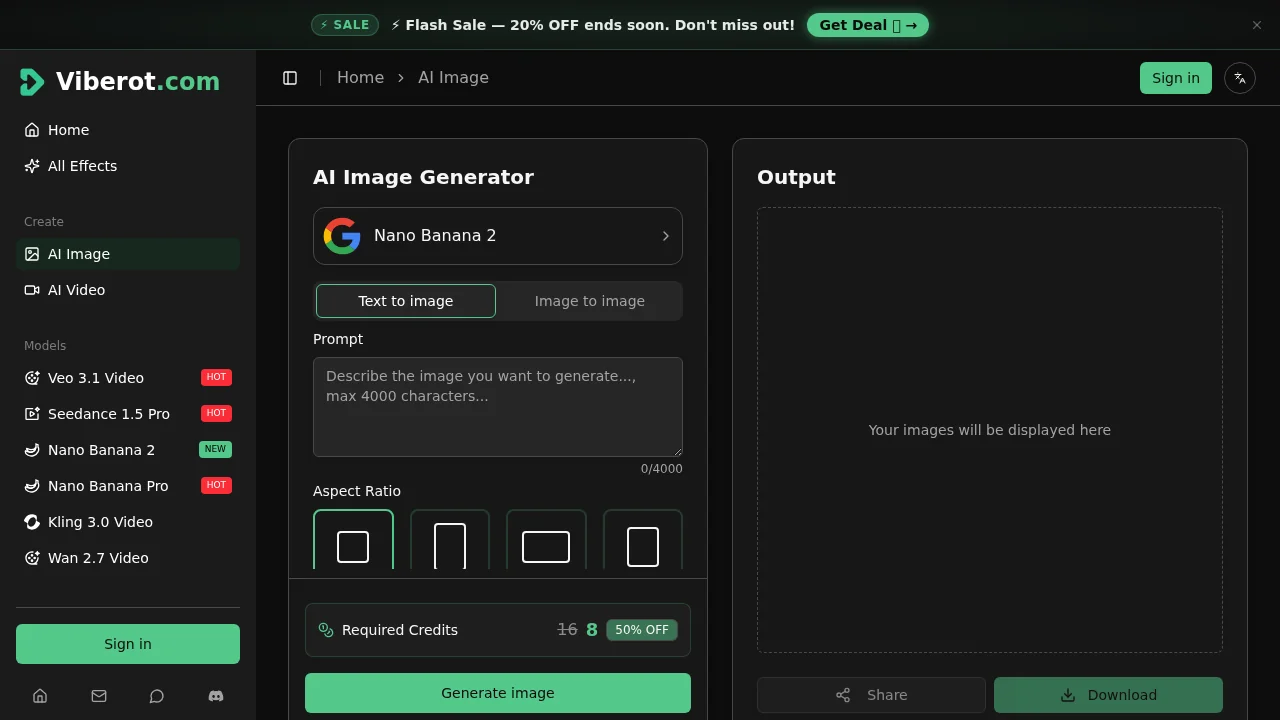Click Get Deal in the flash sale banner
The height and width of the screenshot is (720, 1280).
pos(867,24)
